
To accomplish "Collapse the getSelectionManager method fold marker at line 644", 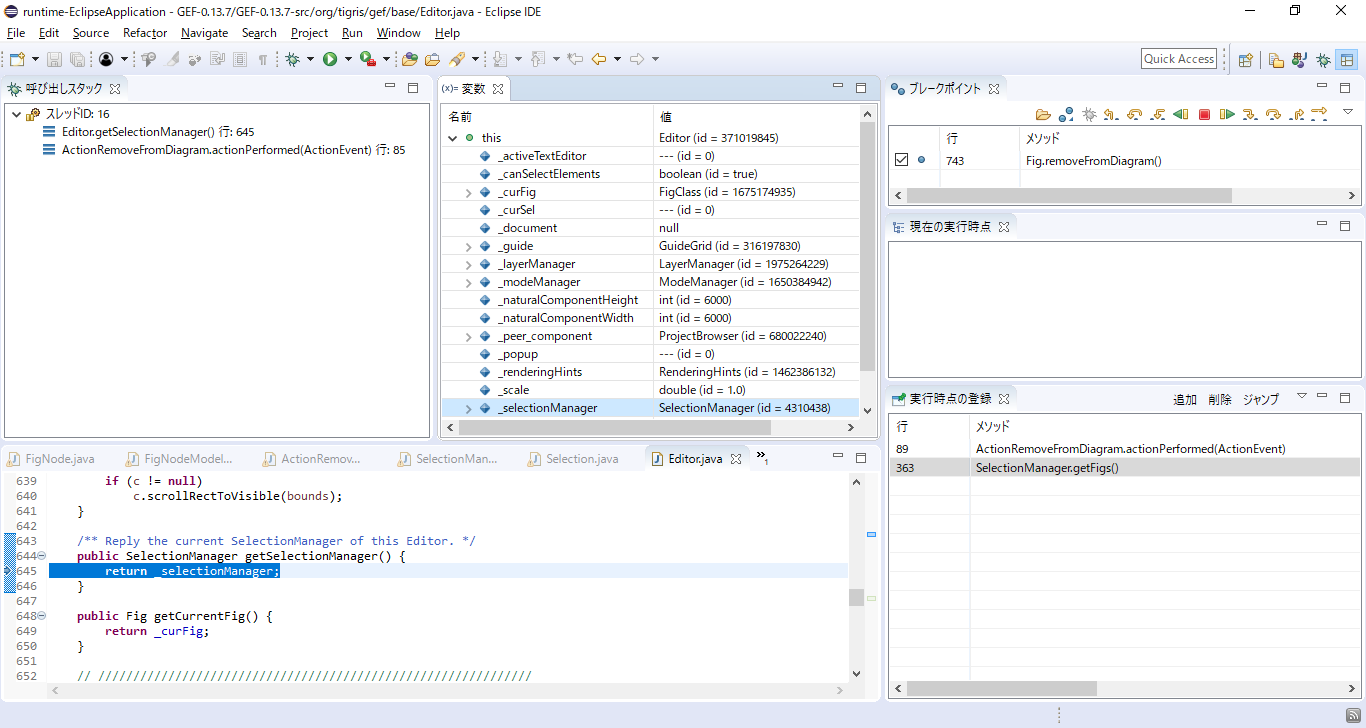I will pyautogui.click(x=42, y=556).
